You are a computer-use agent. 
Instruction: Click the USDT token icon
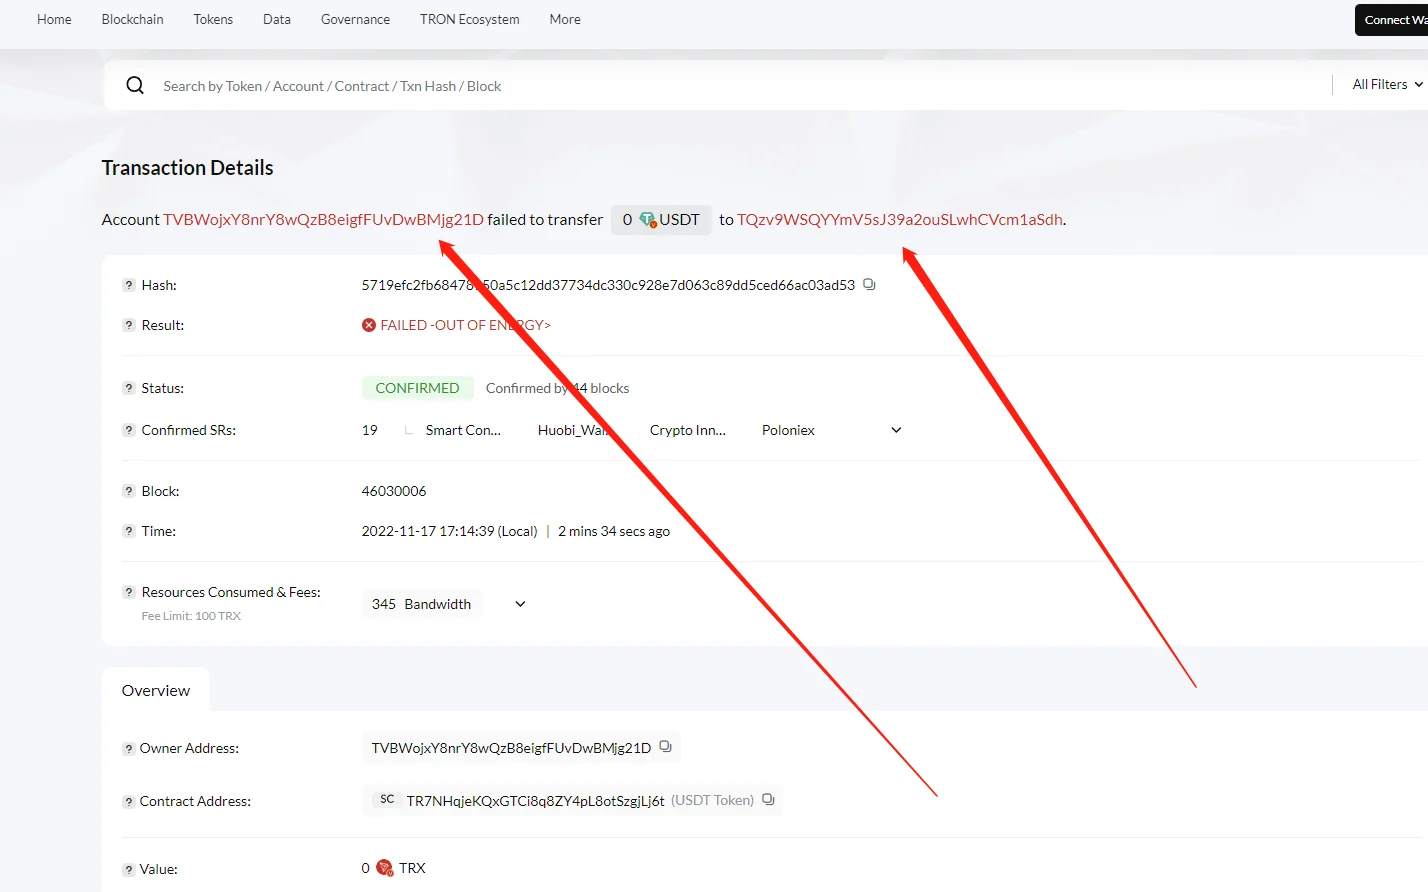[647, 219]
